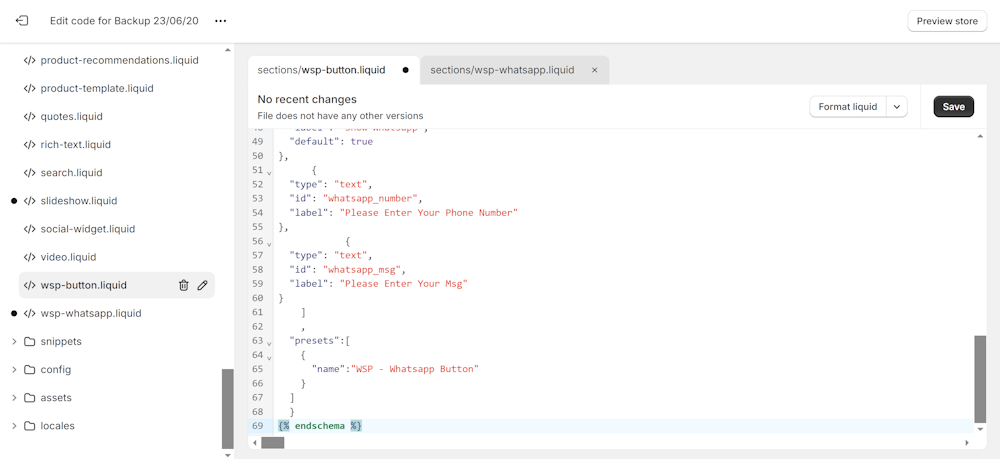
Task: Open the three-dot more actions menu
Action: tap(221, 21)
